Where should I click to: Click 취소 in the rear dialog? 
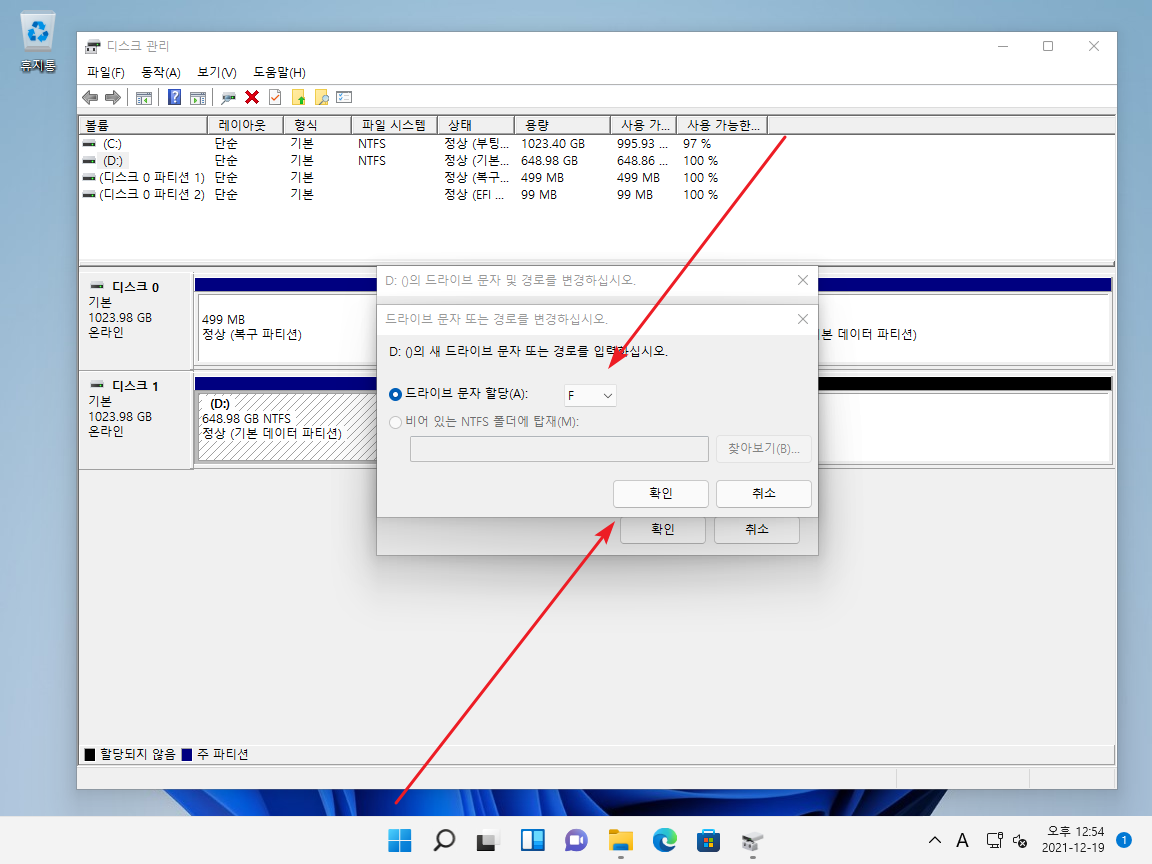pyautogui.click(x=757, y=530)
